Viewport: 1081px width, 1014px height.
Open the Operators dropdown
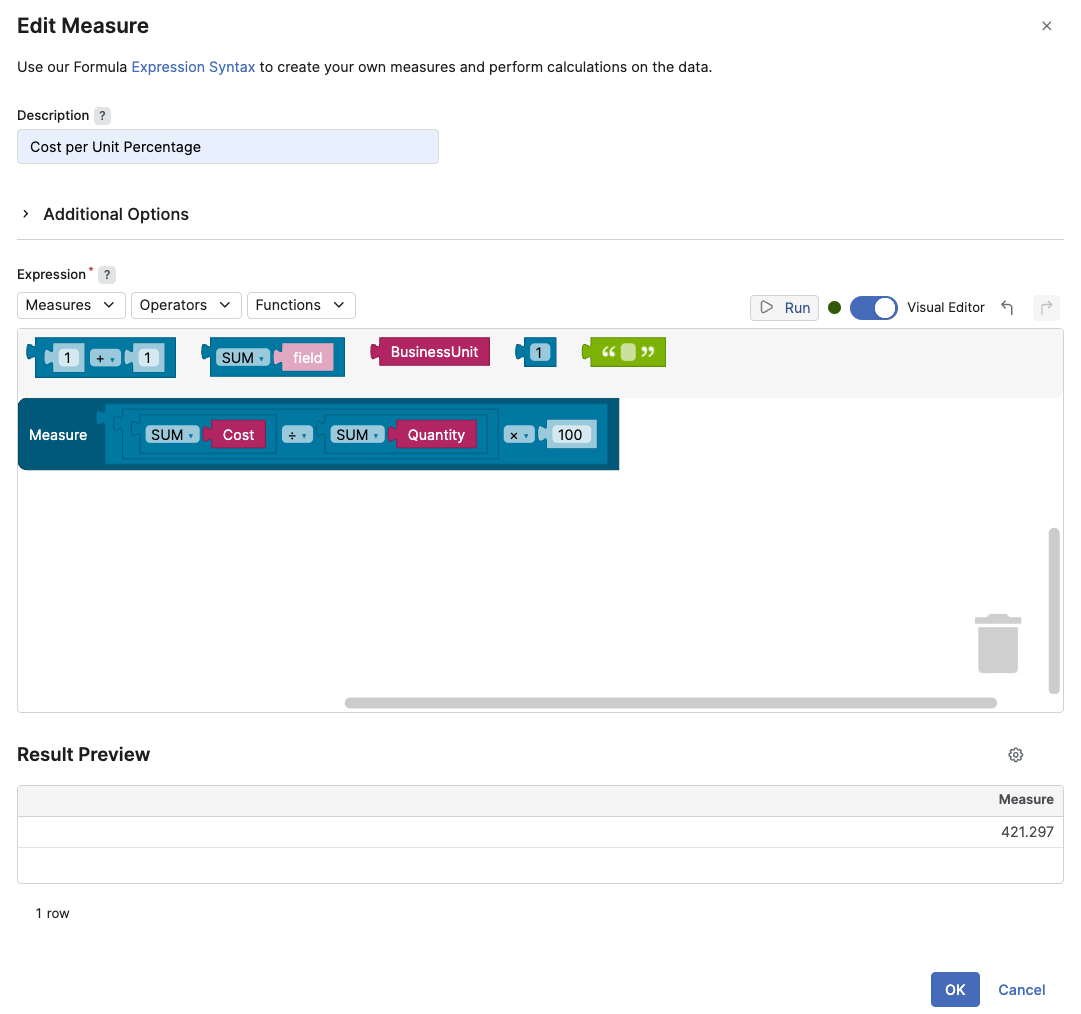(x=186, y=305)
